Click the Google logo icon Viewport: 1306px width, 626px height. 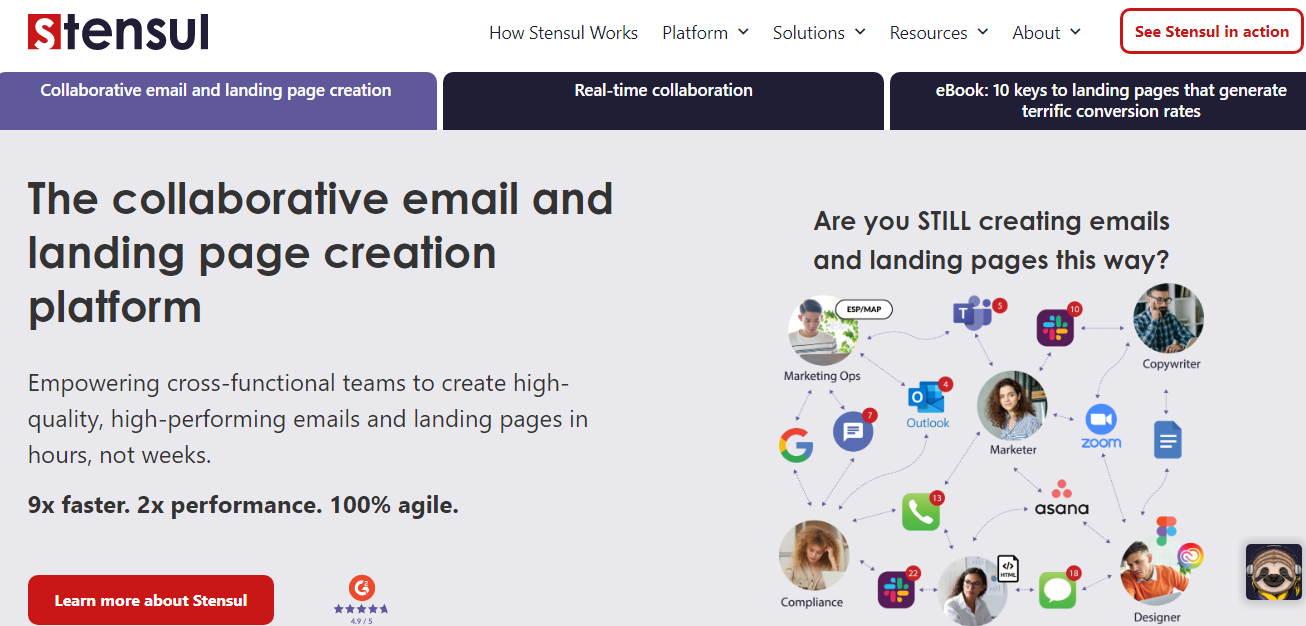click(x=796, y=445)
